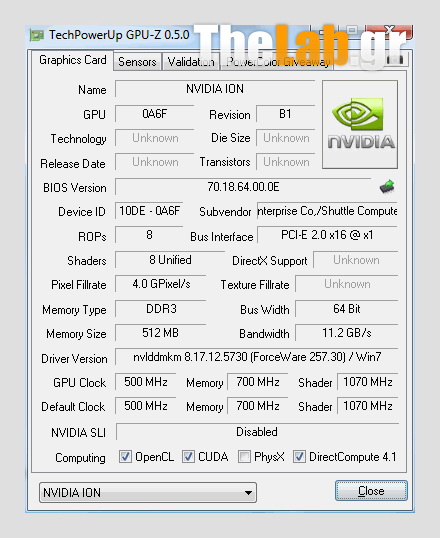Viewport: 440px width, 538px height.
Task: Click the Transistors Unknown field
Action: [x=285, y=162]
